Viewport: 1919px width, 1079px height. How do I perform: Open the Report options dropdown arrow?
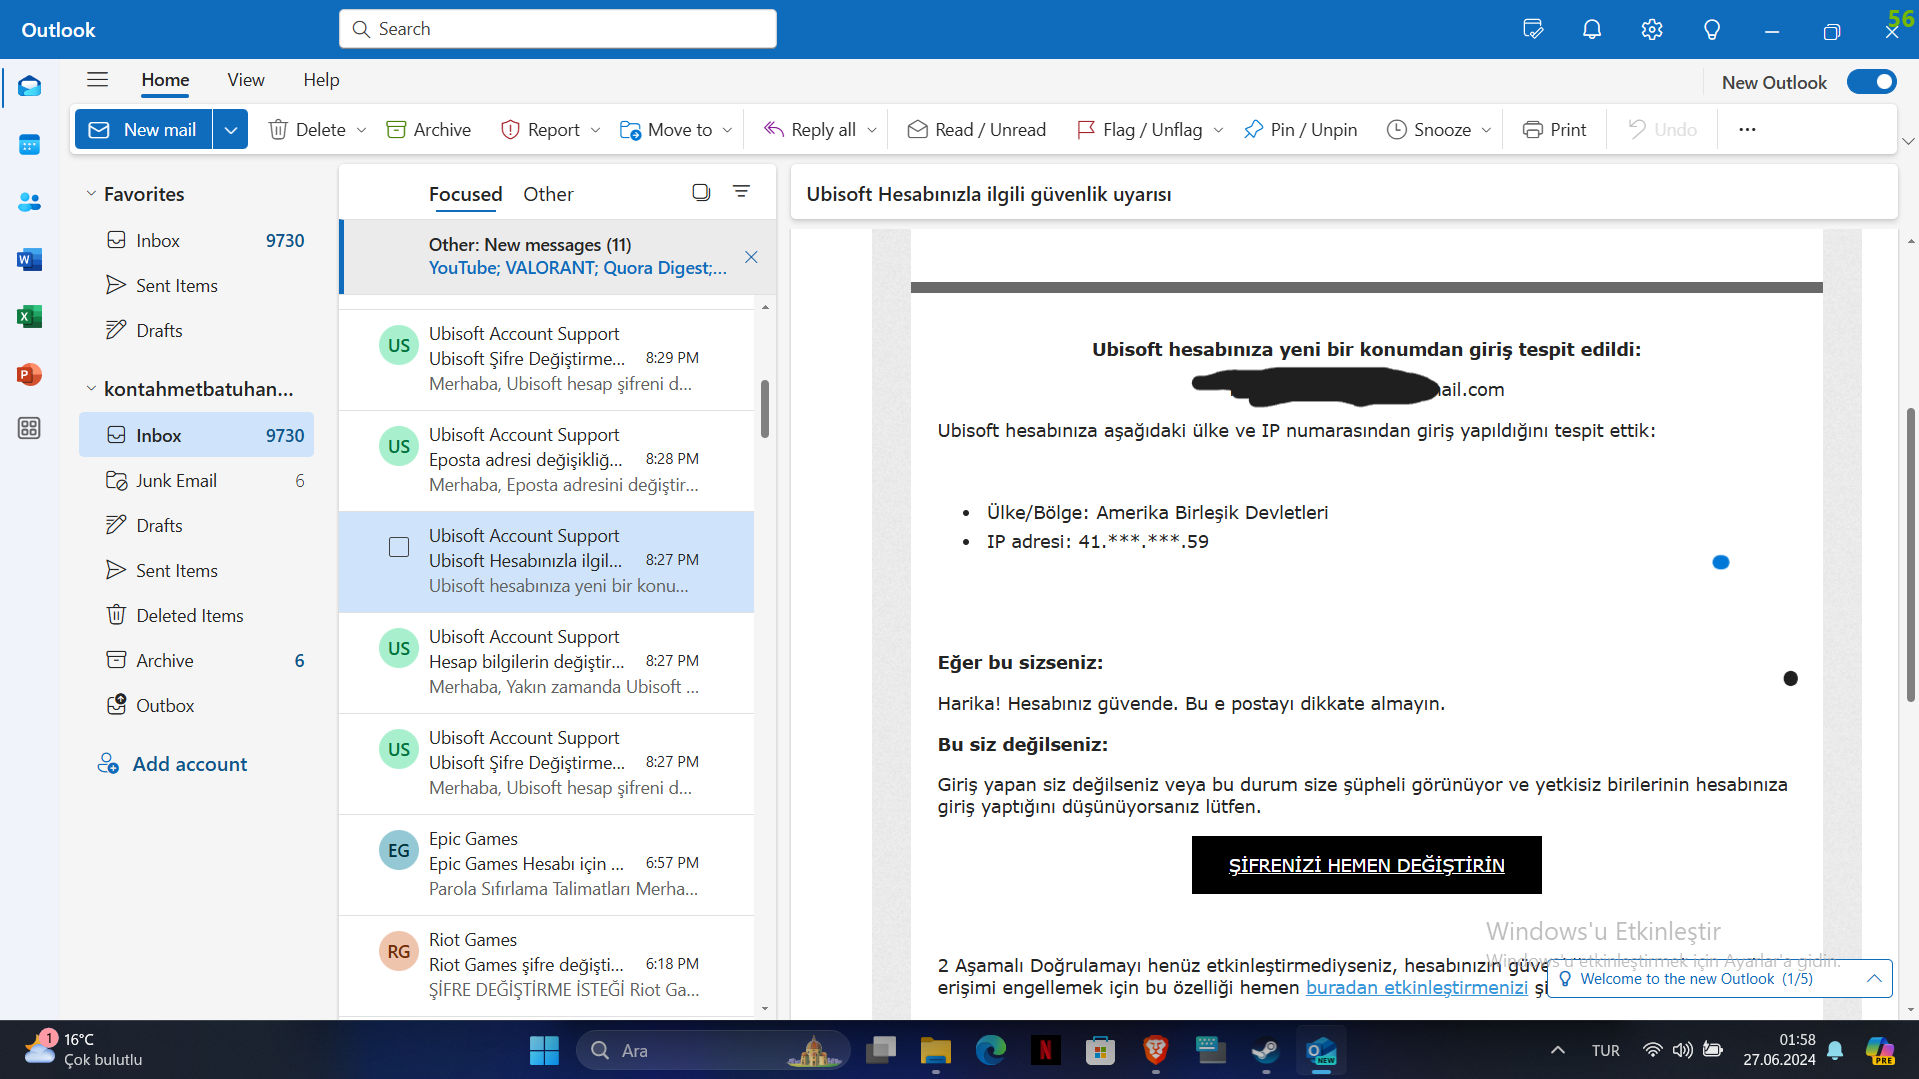tap(595, 130)
